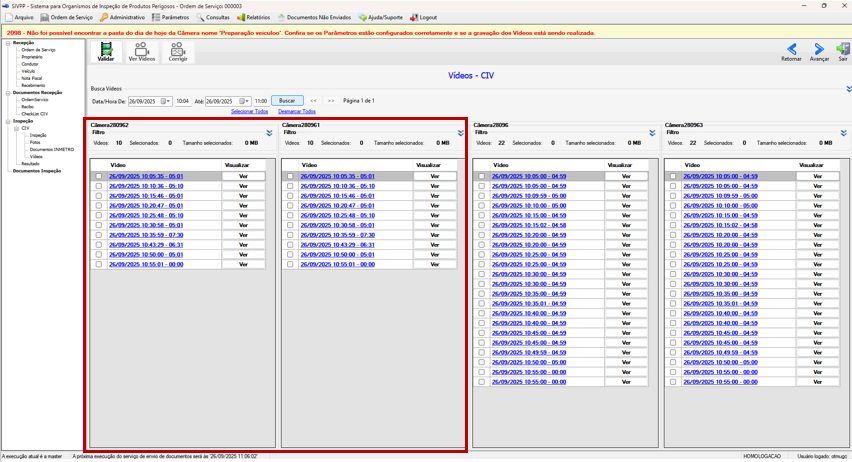The height and width of the screenshot is (462, 852).
Task: Click the start time field 10:04
Action: [x=183, y=101]
